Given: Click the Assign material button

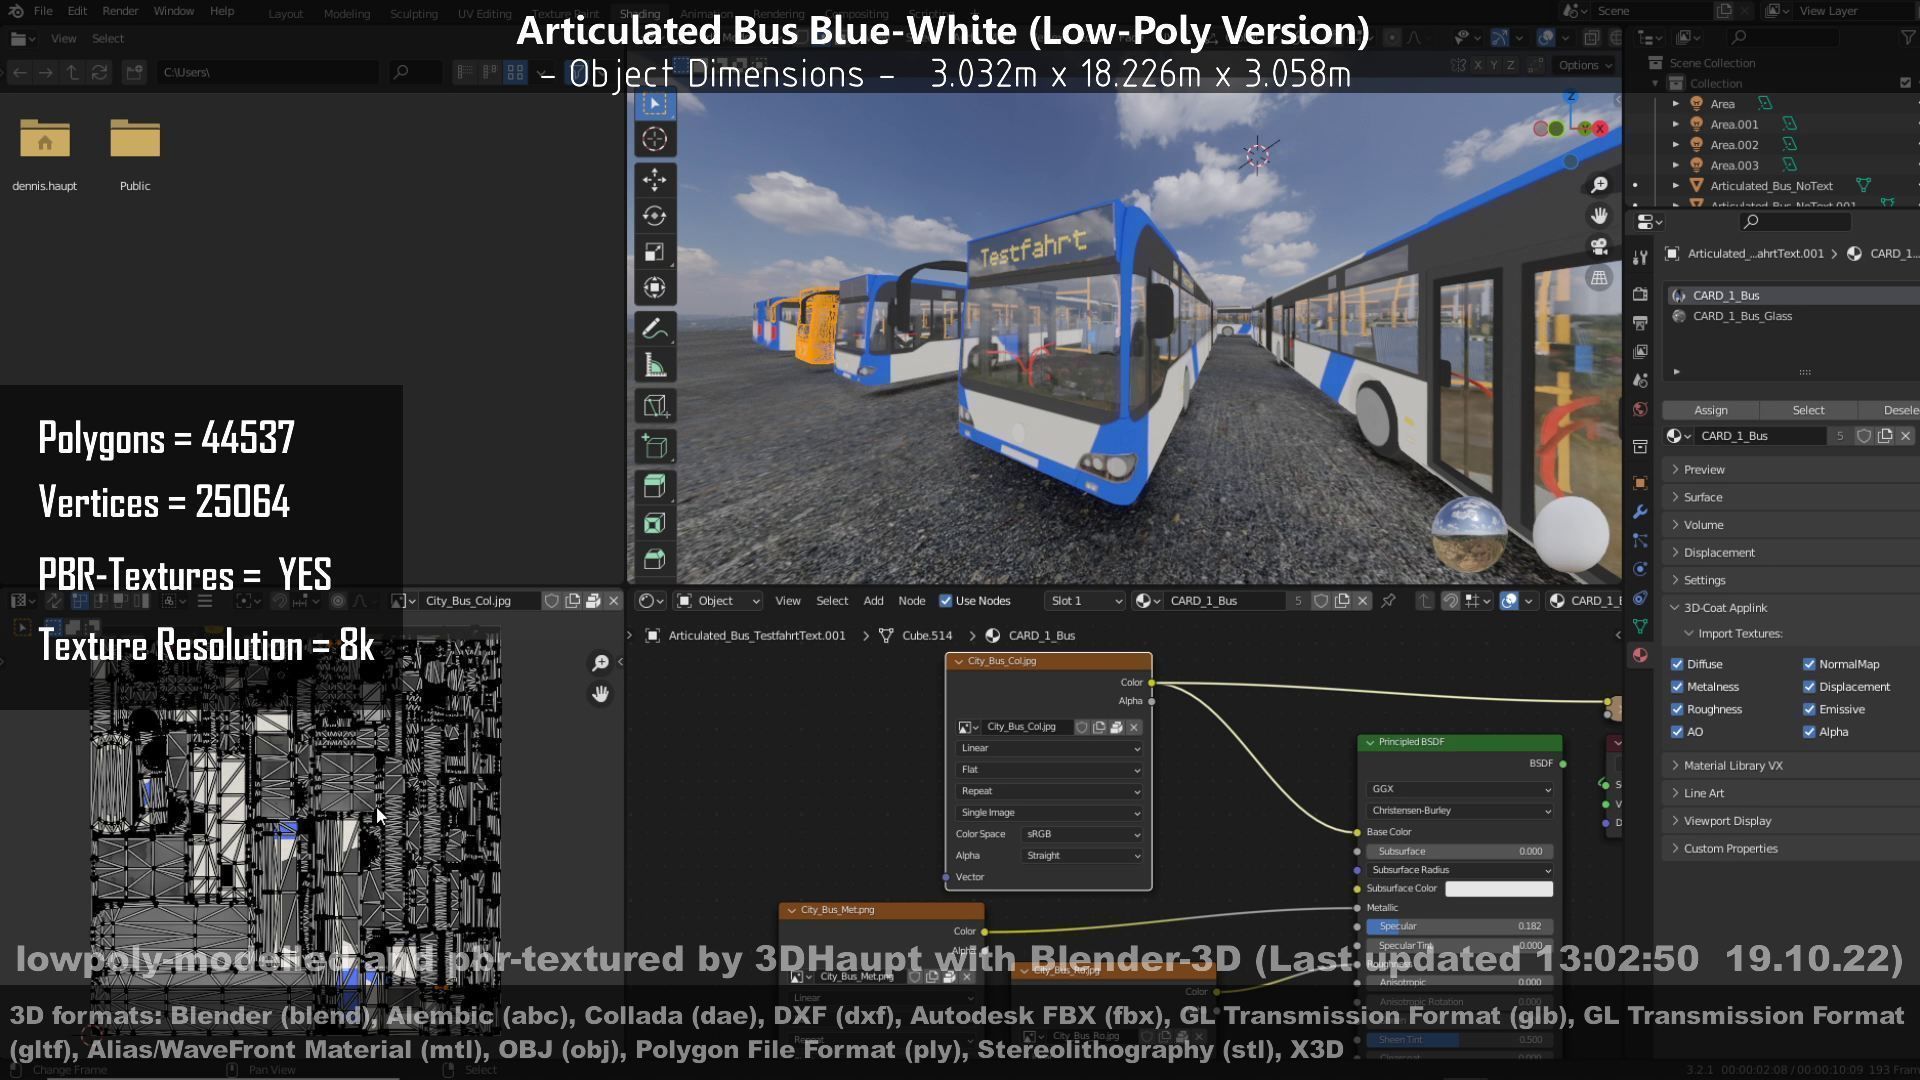Looking at the screenshot, I should click(x=1711, y=410).
